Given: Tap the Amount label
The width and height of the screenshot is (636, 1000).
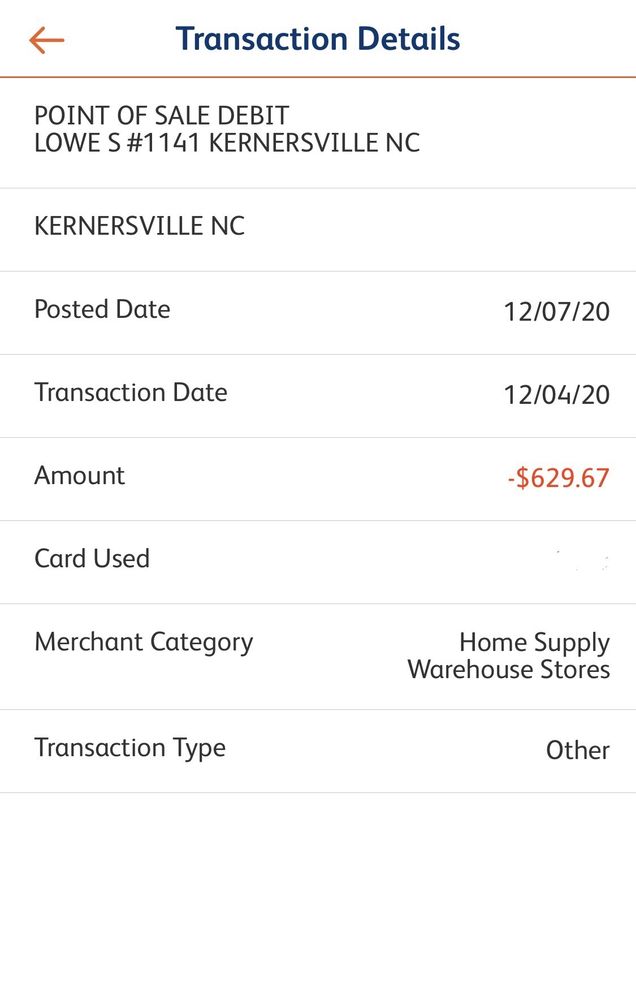Looking at the screenshot, I should [80, 475].
